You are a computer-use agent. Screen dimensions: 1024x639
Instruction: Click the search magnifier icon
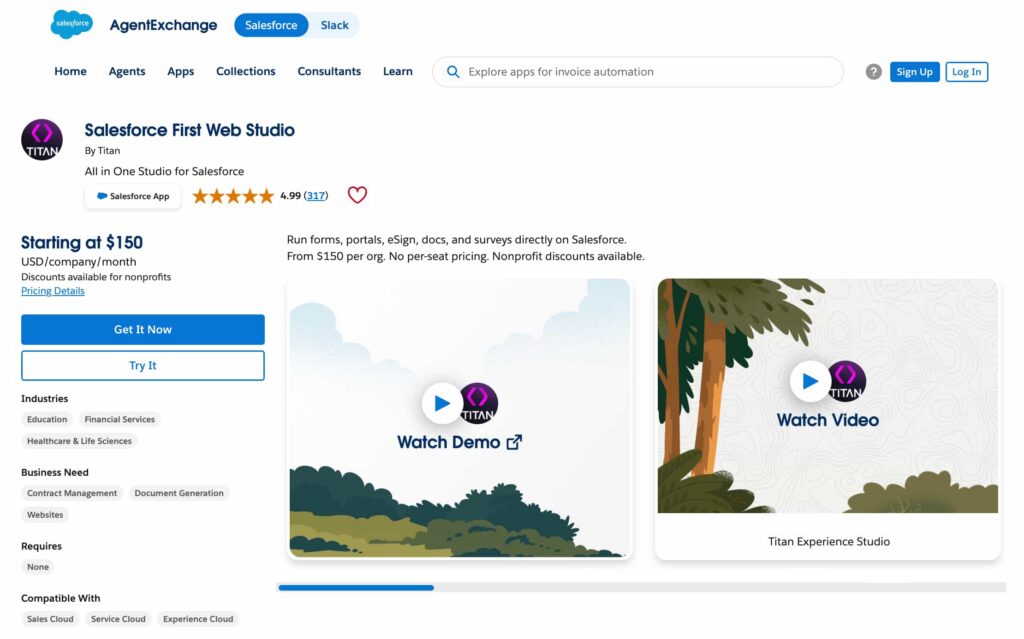[x=453, y=72]
